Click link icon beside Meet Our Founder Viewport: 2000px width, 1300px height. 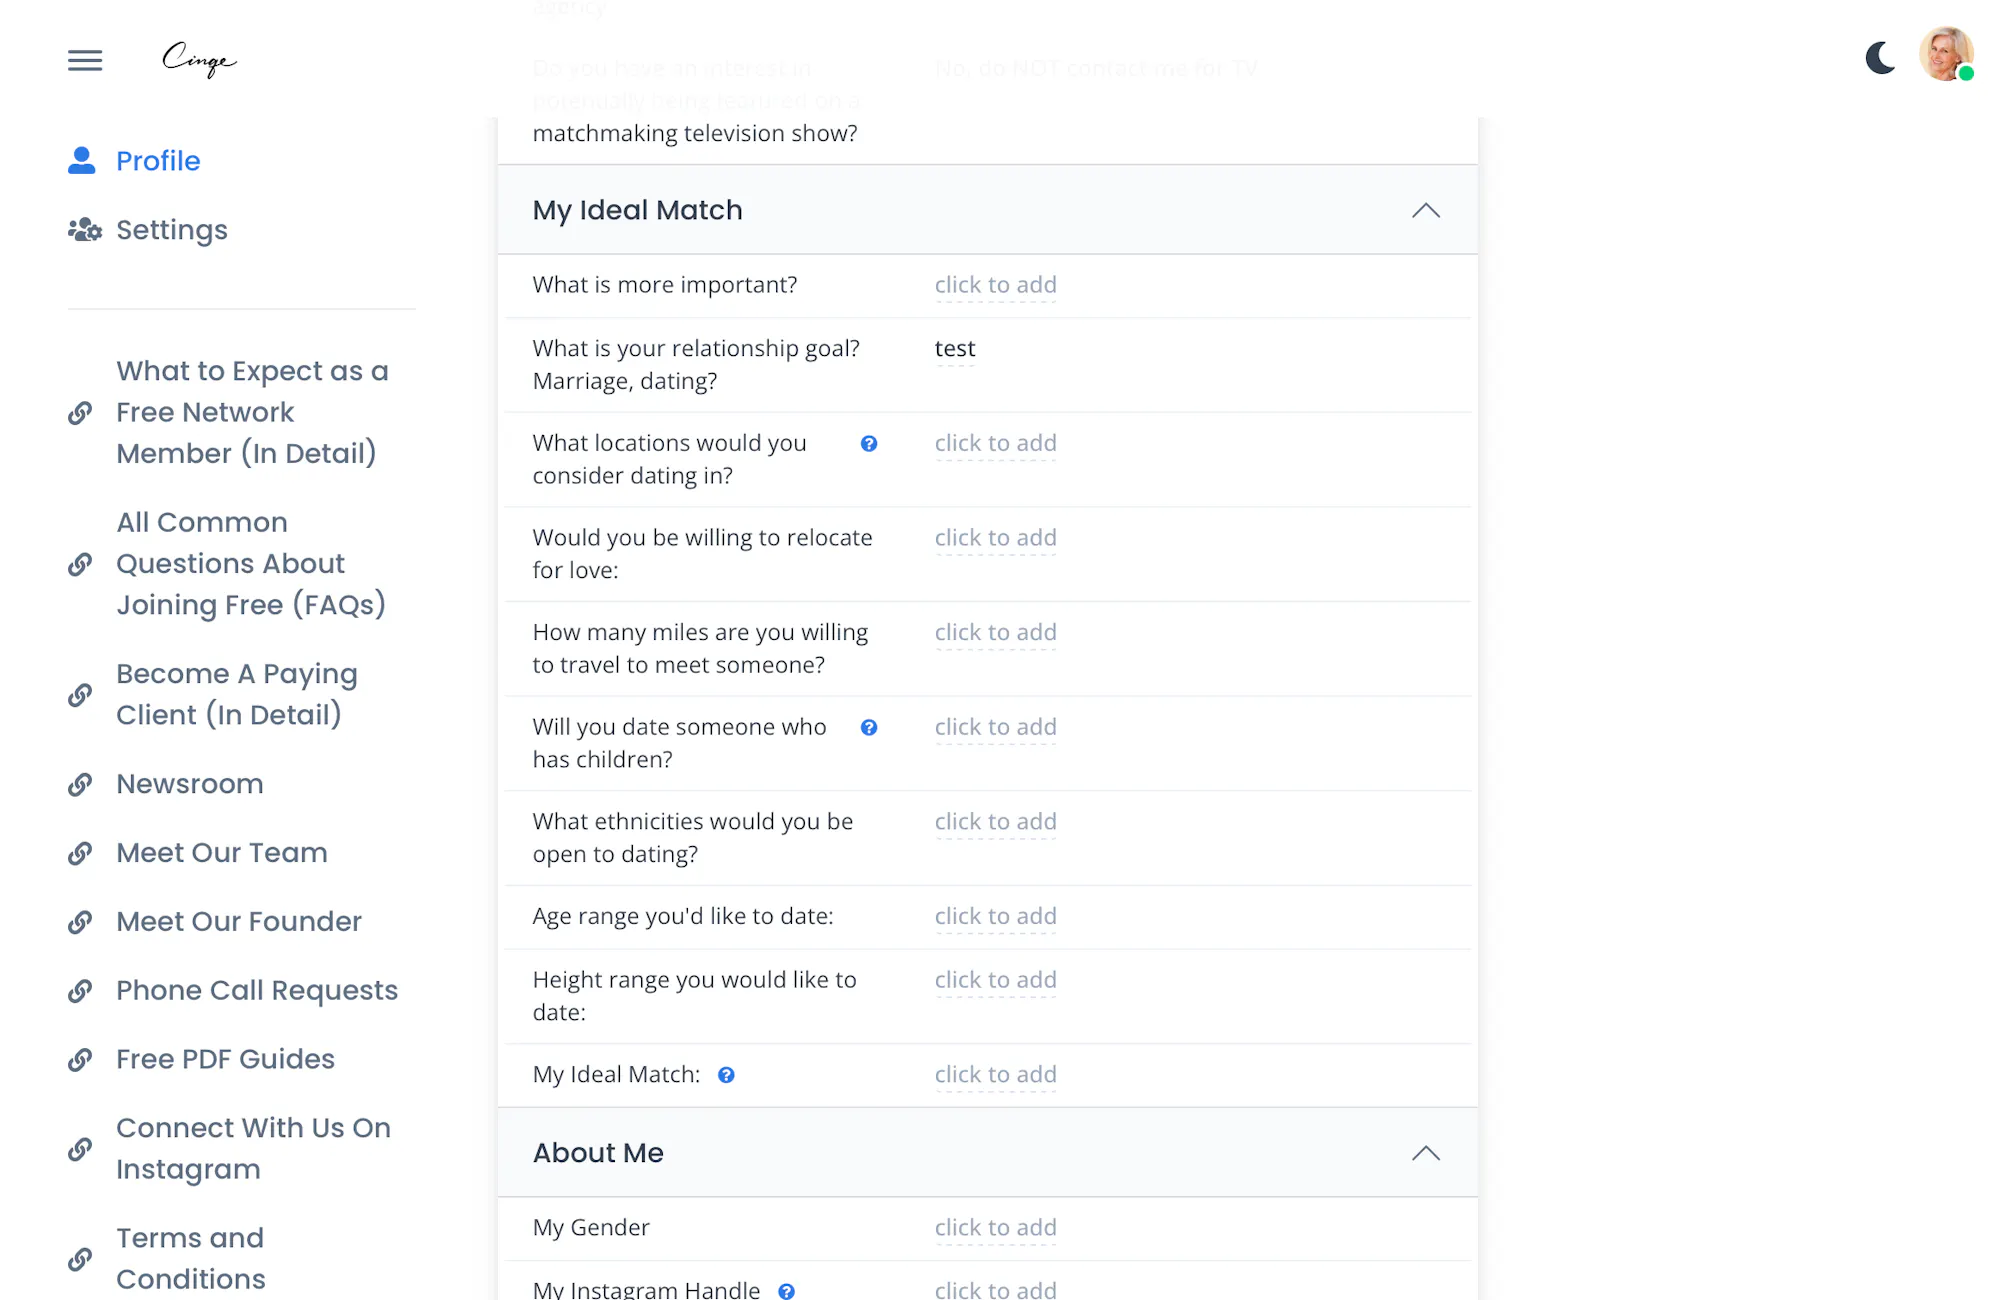tap(80, 922)
